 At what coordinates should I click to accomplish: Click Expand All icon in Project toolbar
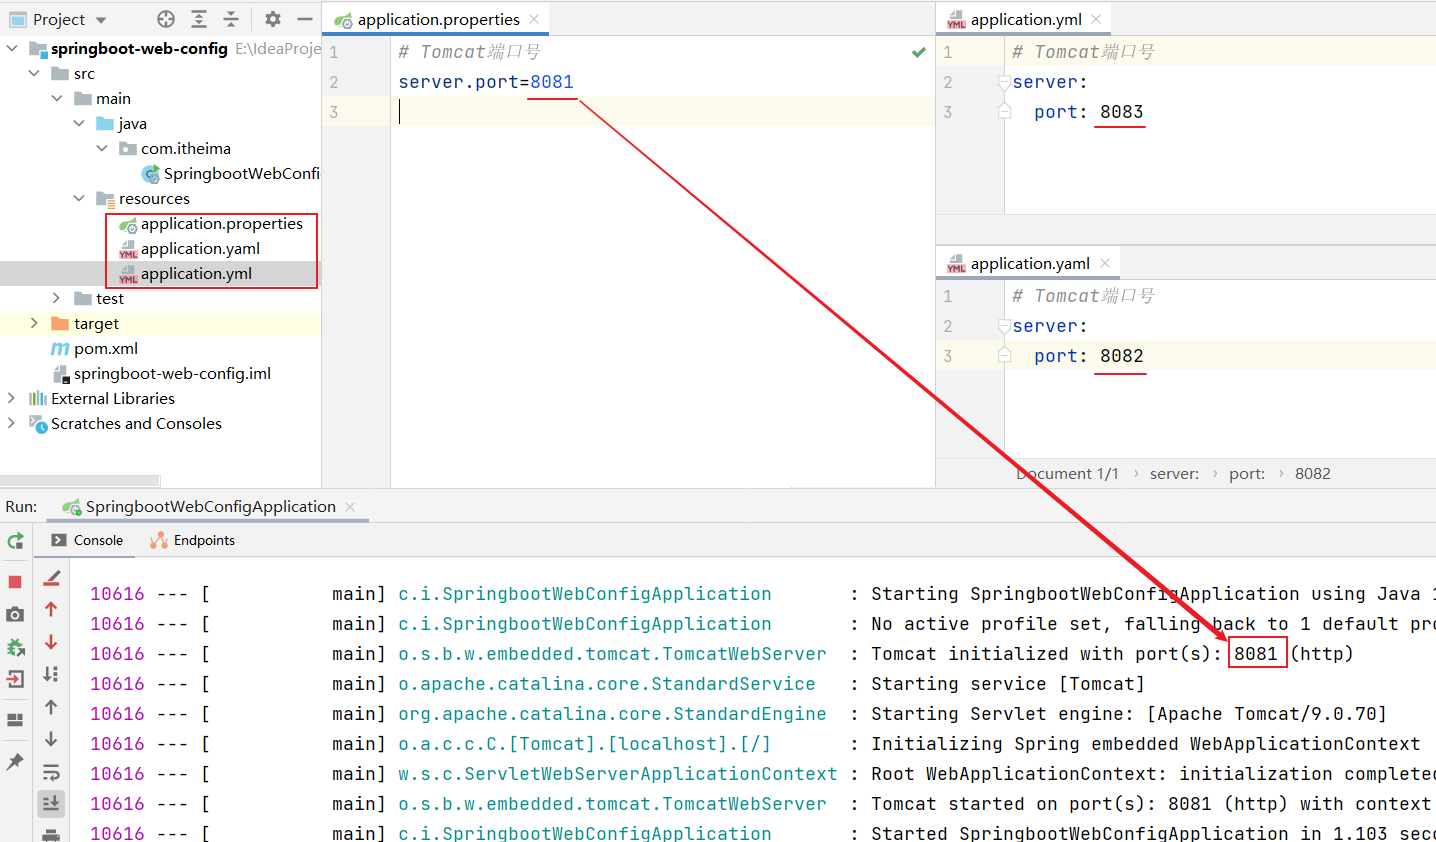pos(199,19)
